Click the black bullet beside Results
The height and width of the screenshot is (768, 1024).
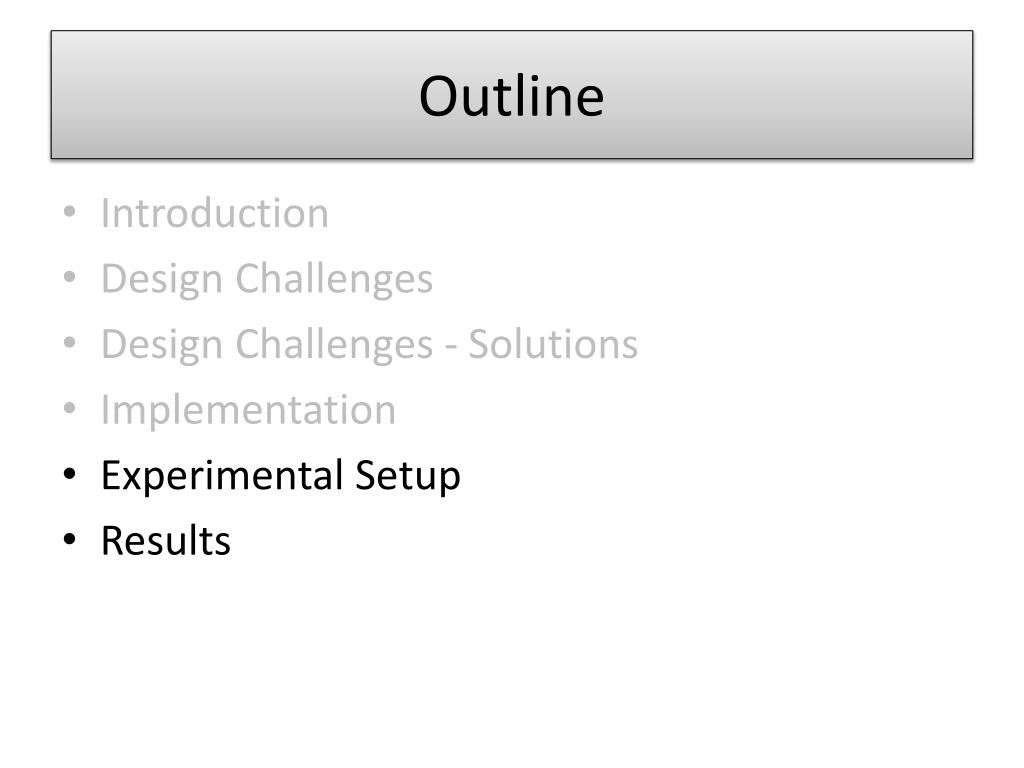pos(70,539)
